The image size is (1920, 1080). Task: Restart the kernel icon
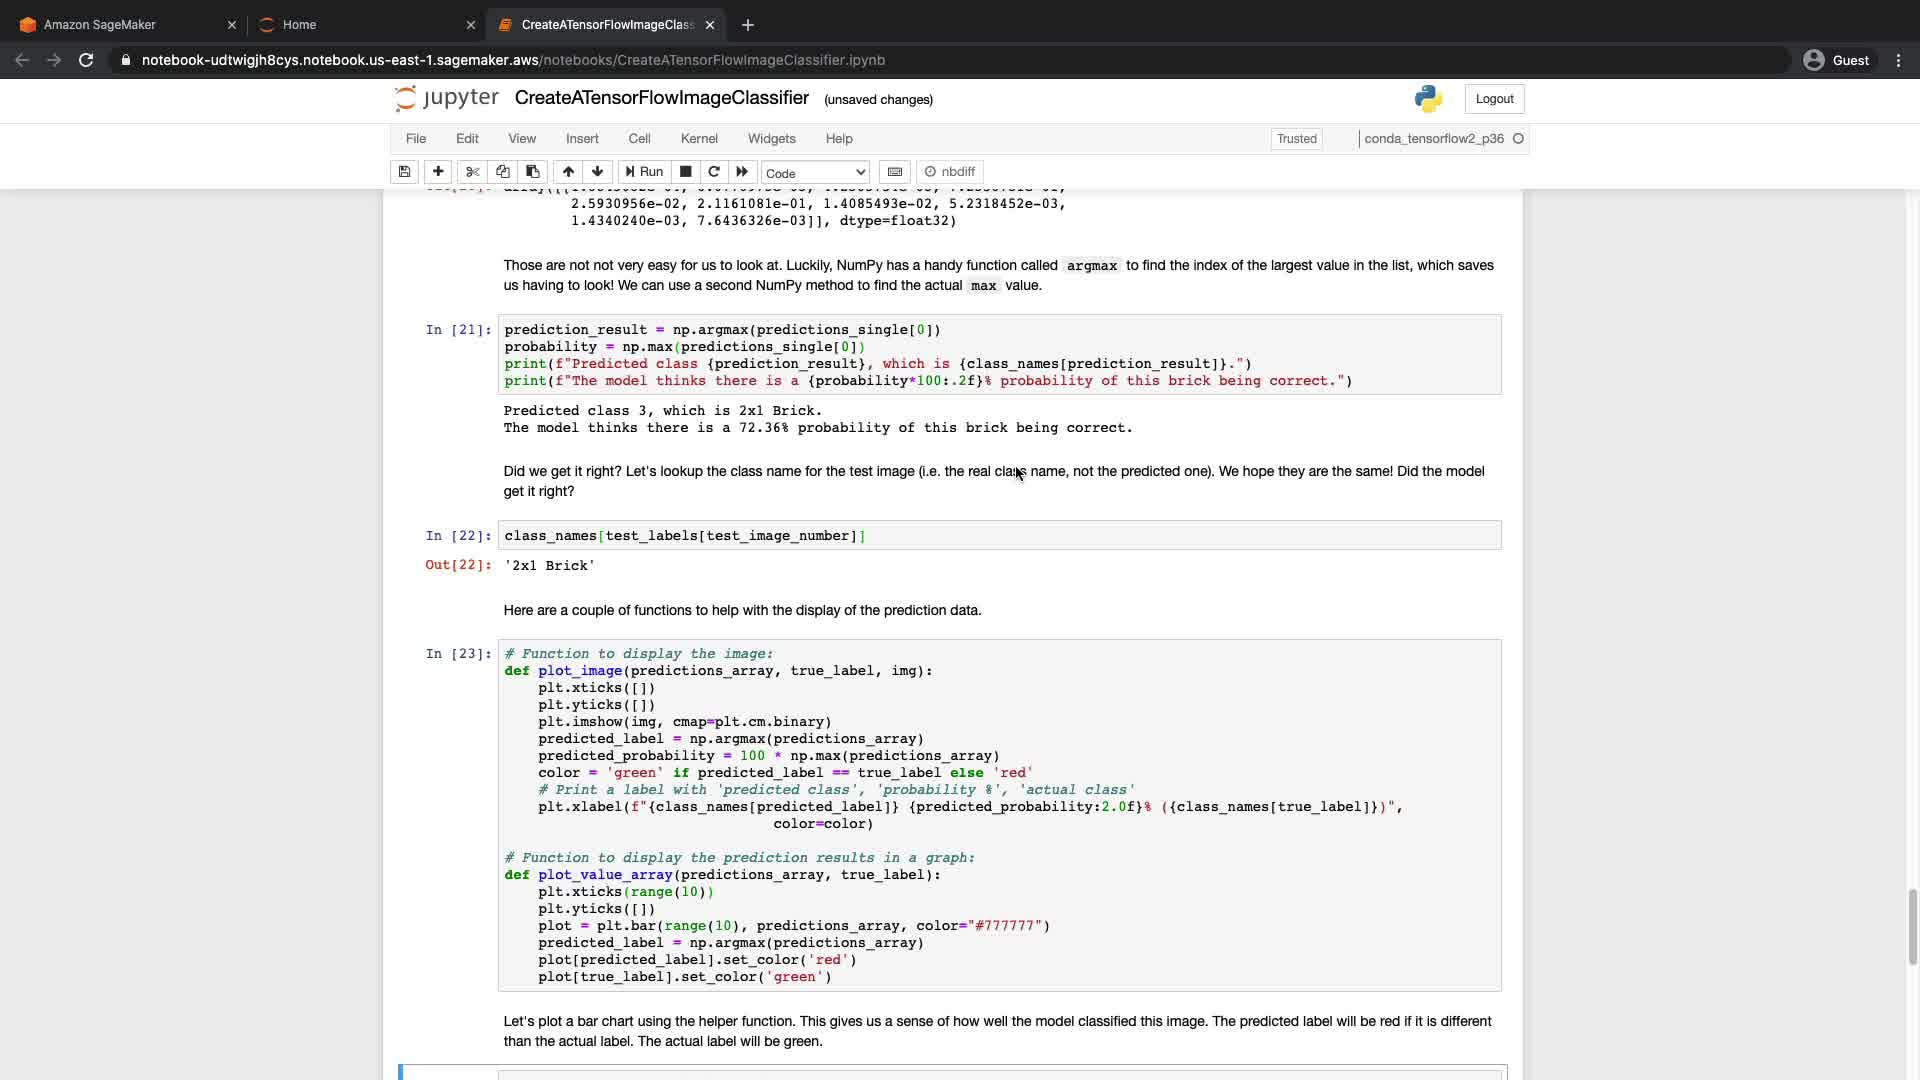[x=714, y=172]
